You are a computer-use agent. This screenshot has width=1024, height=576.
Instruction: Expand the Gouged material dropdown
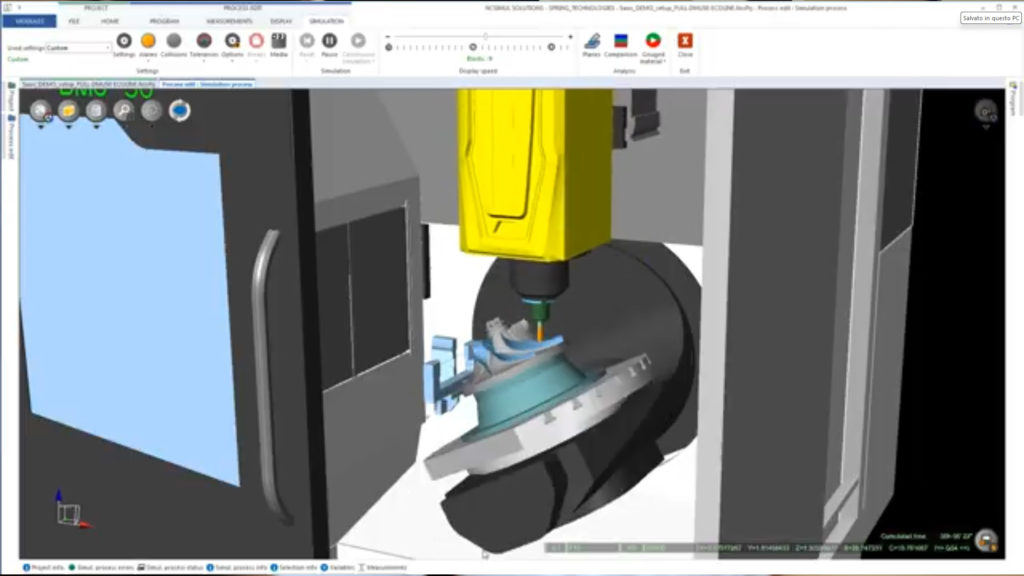pyautogui.click(x=653, y=60)
